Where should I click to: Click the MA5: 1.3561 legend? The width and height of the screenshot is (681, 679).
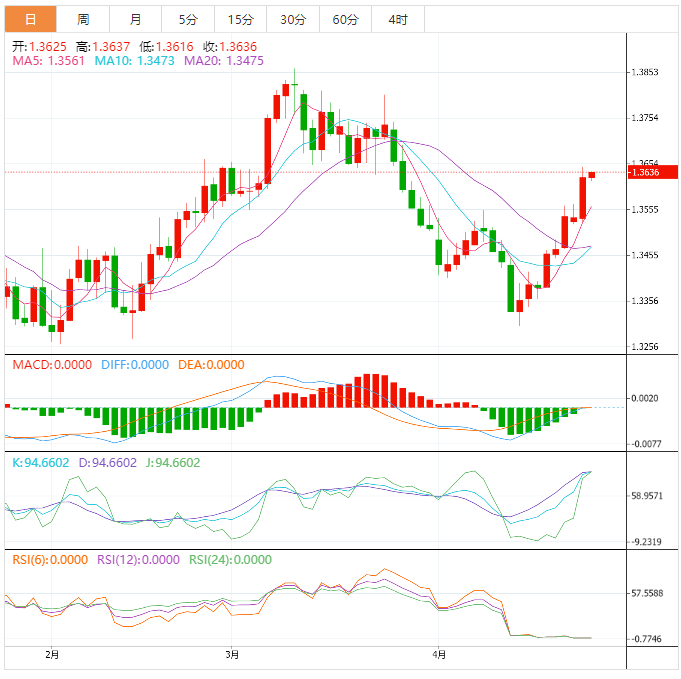click(x=49, y=60)
